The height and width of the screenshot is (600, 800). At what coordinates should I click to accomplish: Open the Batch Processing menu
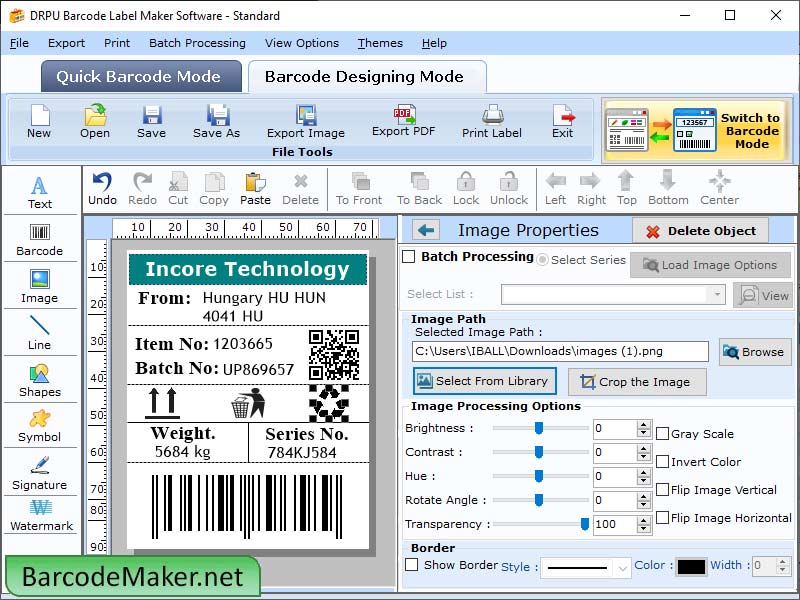[x=197, y=43]
